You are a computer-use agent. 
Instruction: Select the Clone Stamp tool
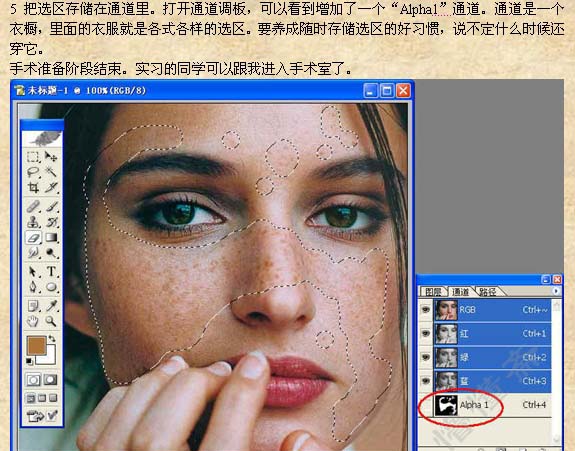pyautogui.click(x=33, y=222)
